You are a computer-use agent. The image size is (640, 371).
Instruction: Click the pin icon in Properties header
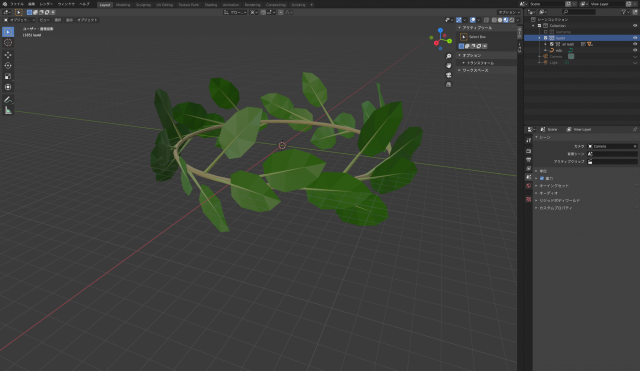635,129
